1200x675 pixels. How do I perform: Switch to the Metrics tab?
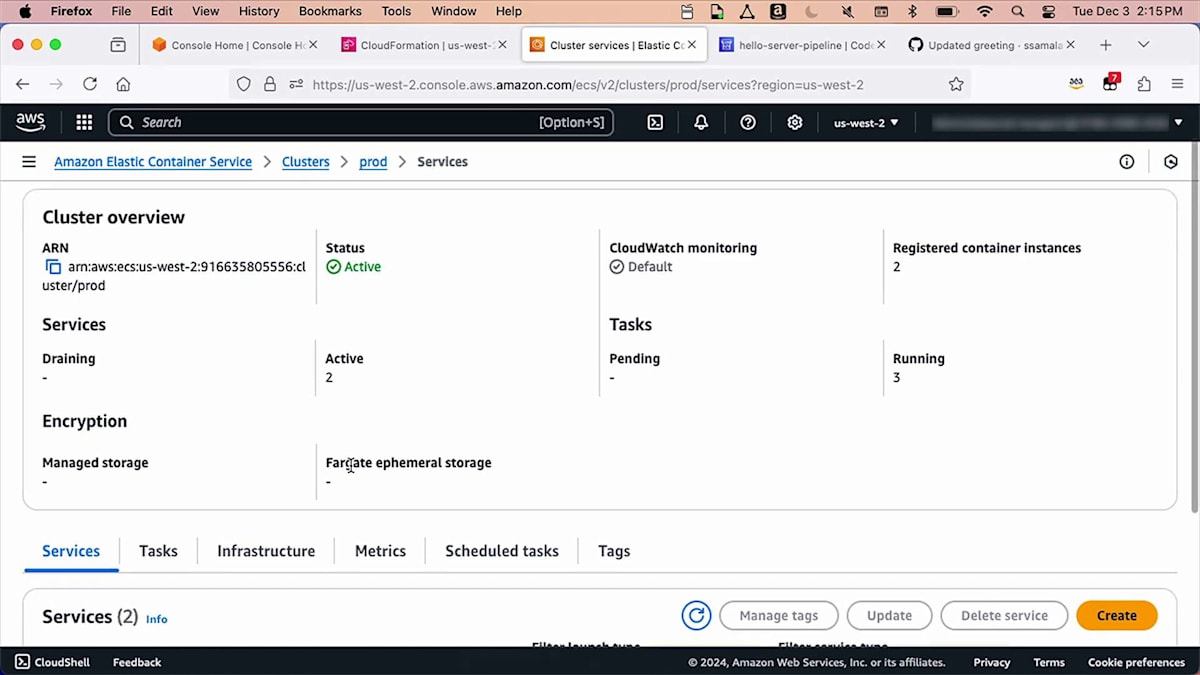[x=380, y=551]
